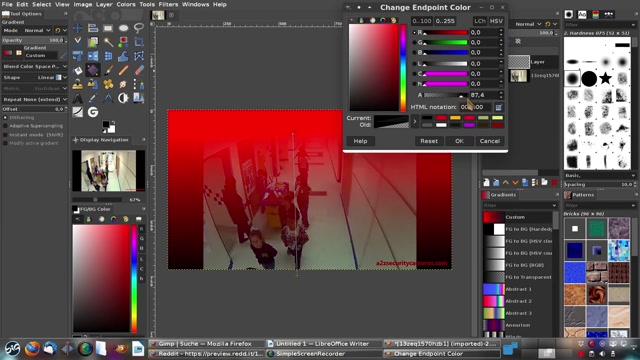640x360 pixels.
Task: Select the Rectangle Select tool
Action: [x=108, y=28]
